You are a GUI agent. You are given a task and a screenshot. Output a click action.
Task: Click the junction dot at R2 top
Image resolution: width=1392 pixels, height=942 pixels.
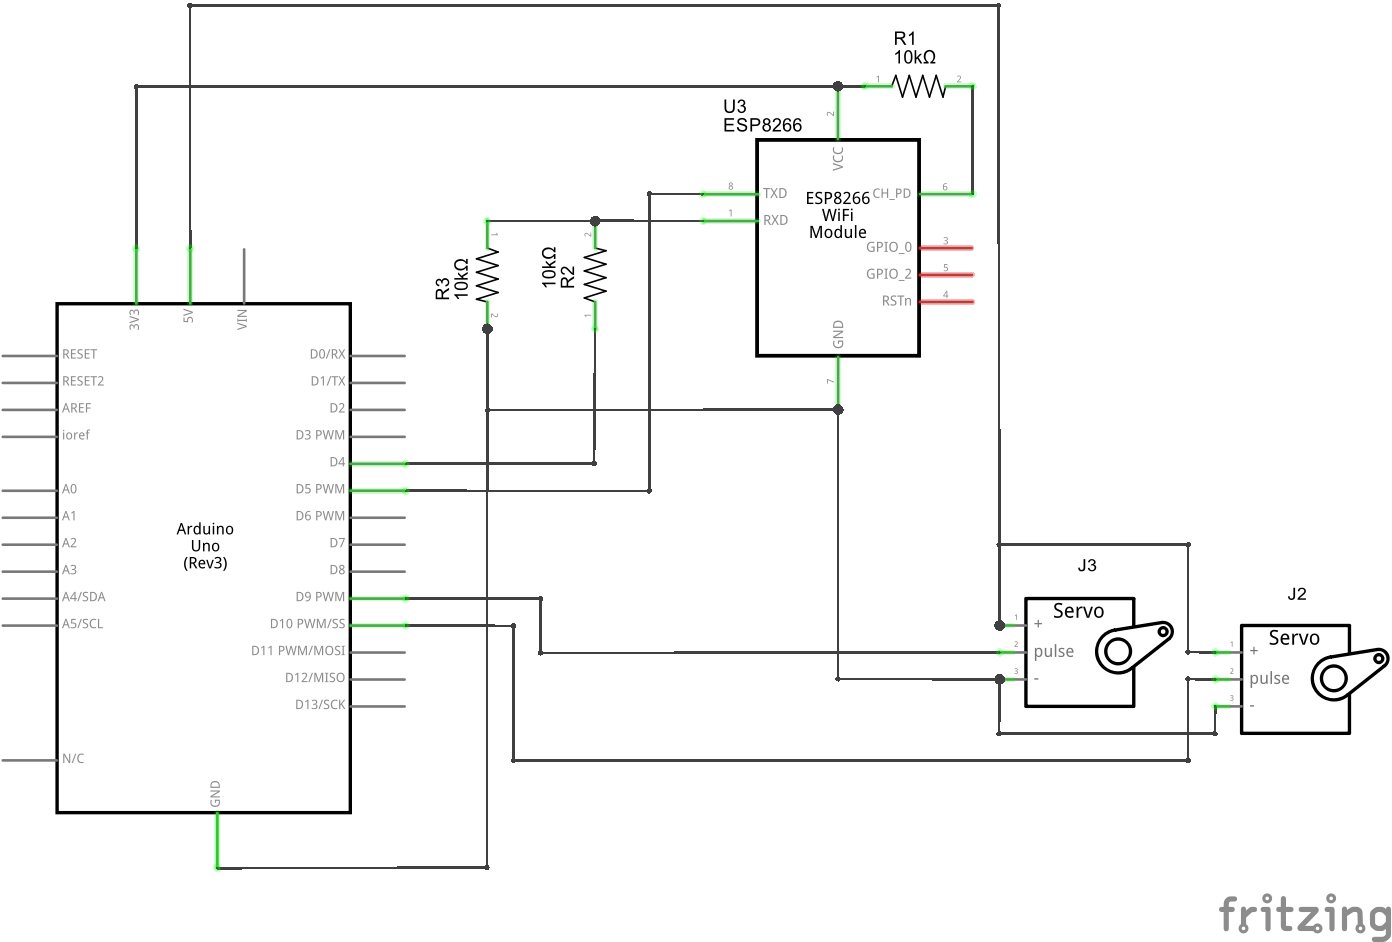[595, 221]
